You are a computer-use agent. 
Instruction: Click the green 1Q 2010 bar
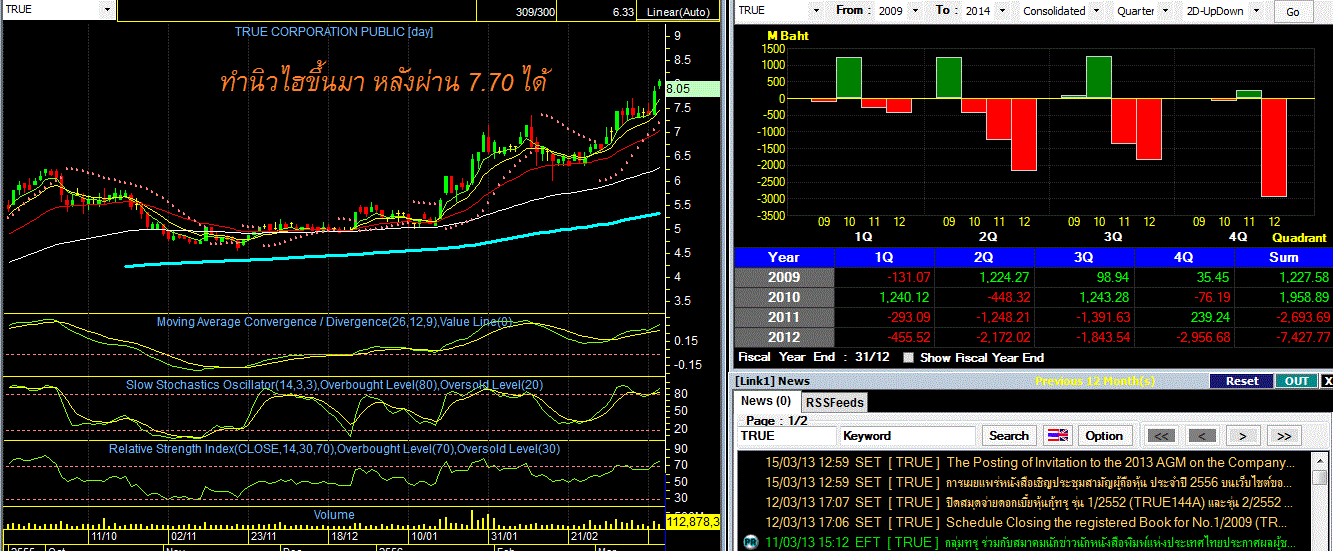tap(849, 78)
